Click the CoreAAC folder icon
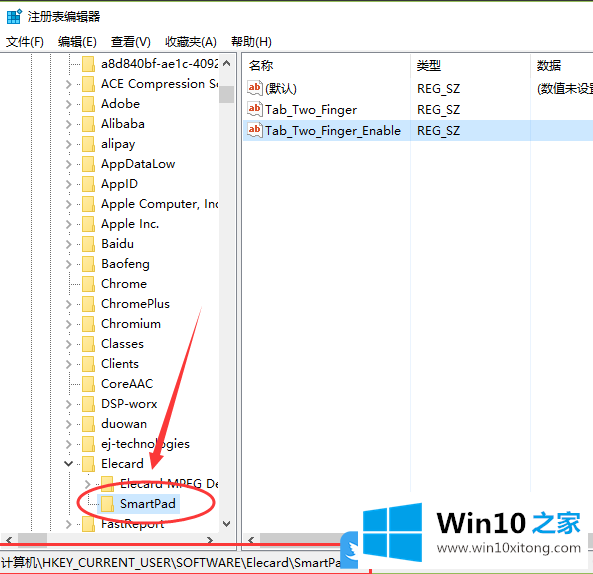The height and width of the screenshot is (574, 593). point(88,384)
